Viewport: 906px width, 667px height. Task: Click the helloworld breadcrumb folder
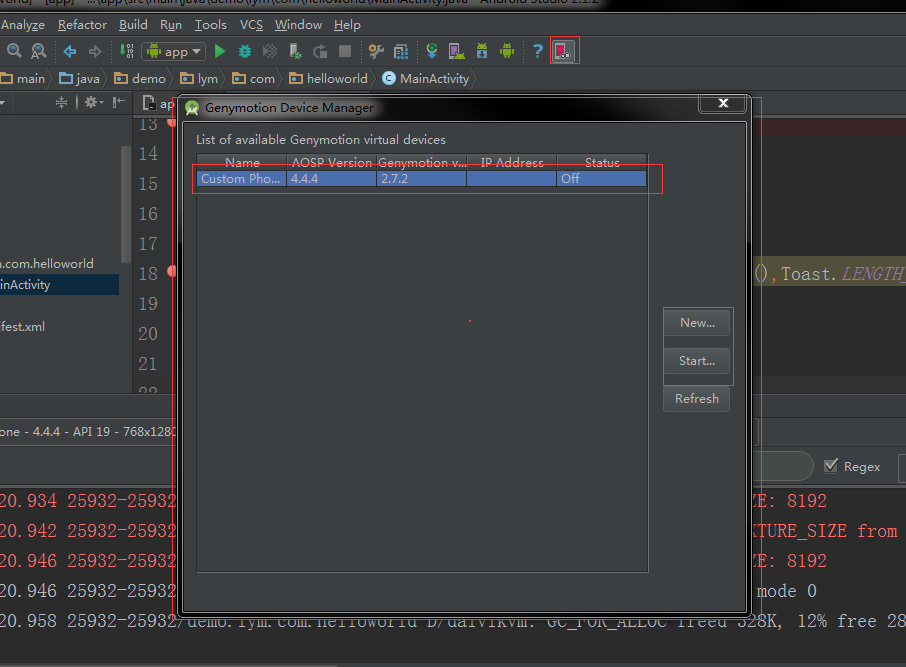click(x=328, y=79)
